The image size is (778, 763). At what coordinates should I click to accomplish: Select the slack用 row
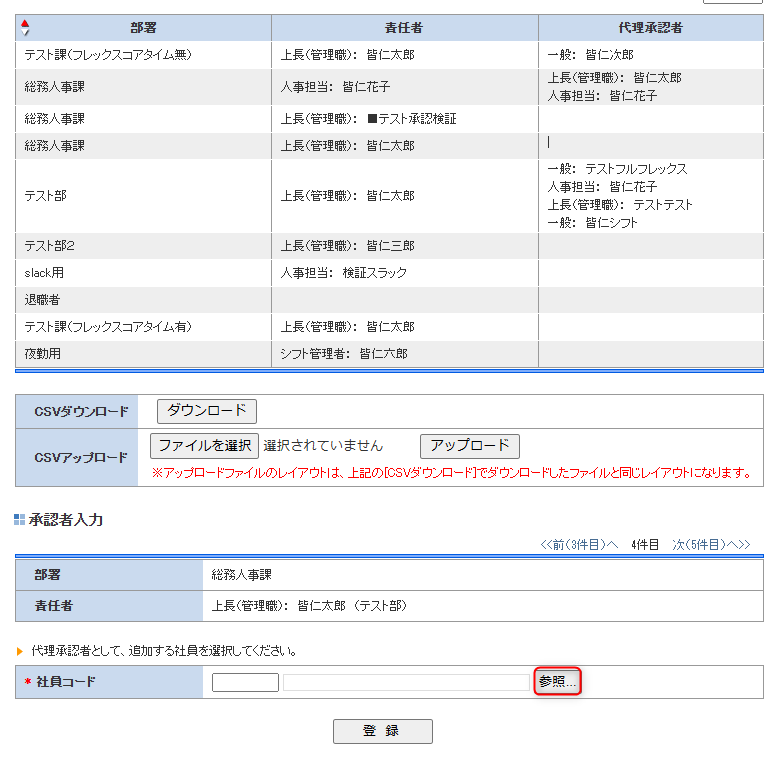[389, 273]
